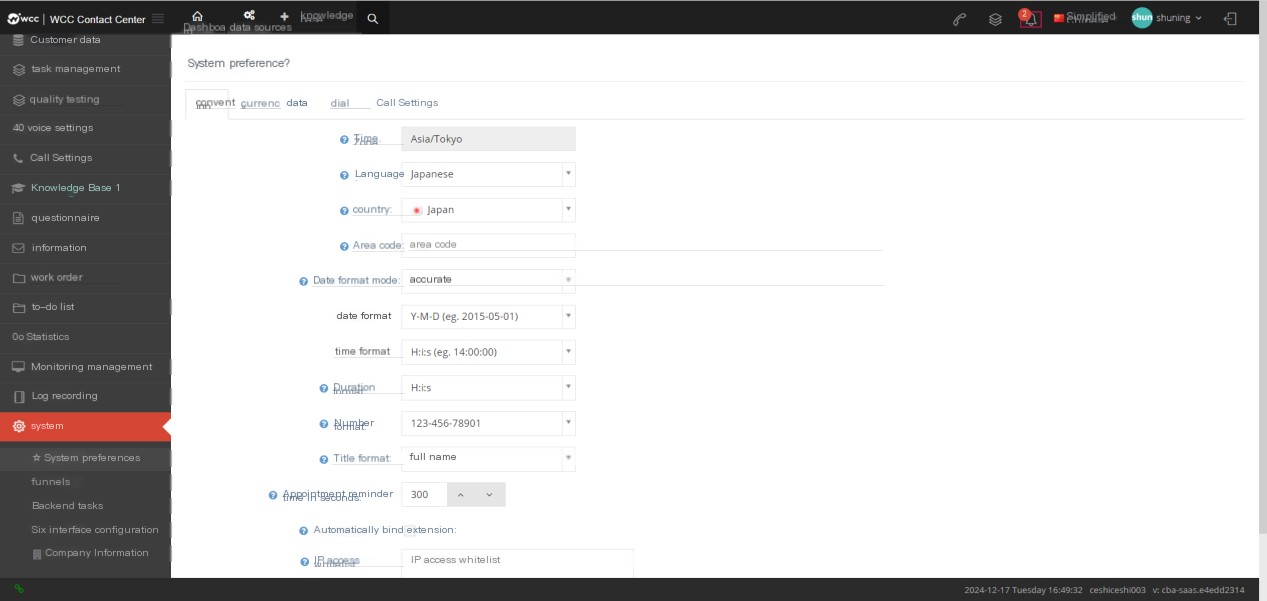Image resolution: width=1267 pixels, height=601 pixels.
Task: Switch to the Call Settings tab
Action: [x=407, y=103]
